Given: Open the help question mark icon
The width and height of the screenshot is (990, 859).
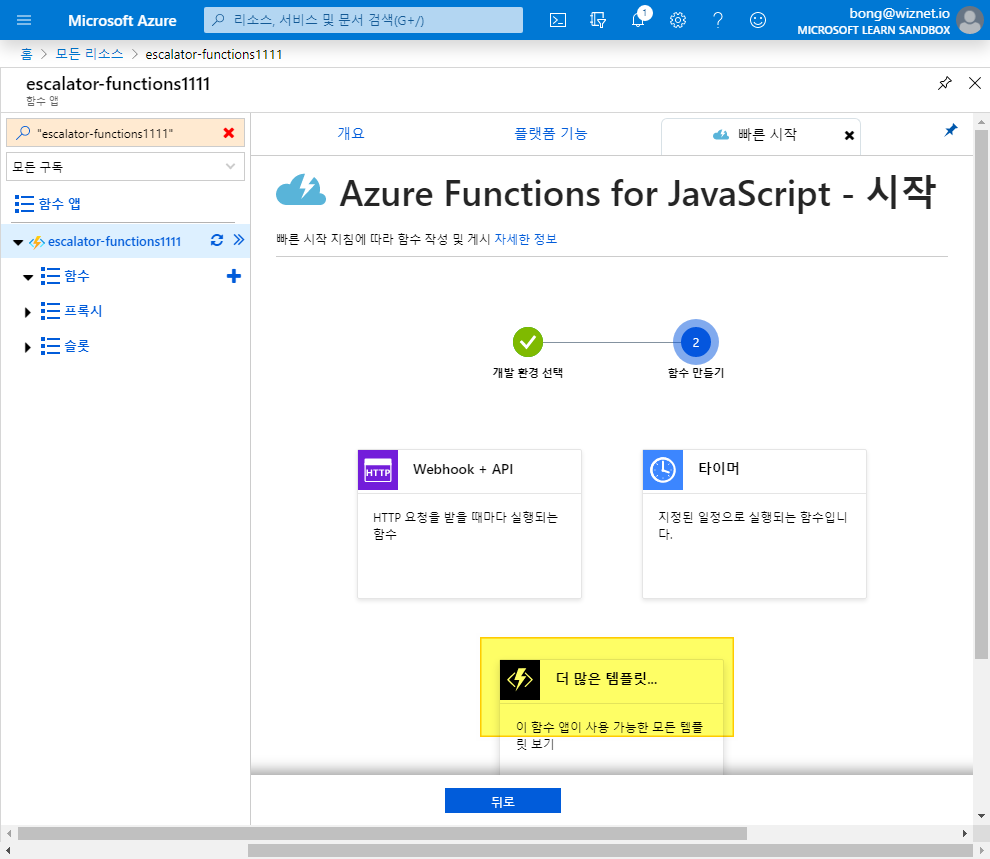Looking at the screenshot, I should click(x=718, y=20).
